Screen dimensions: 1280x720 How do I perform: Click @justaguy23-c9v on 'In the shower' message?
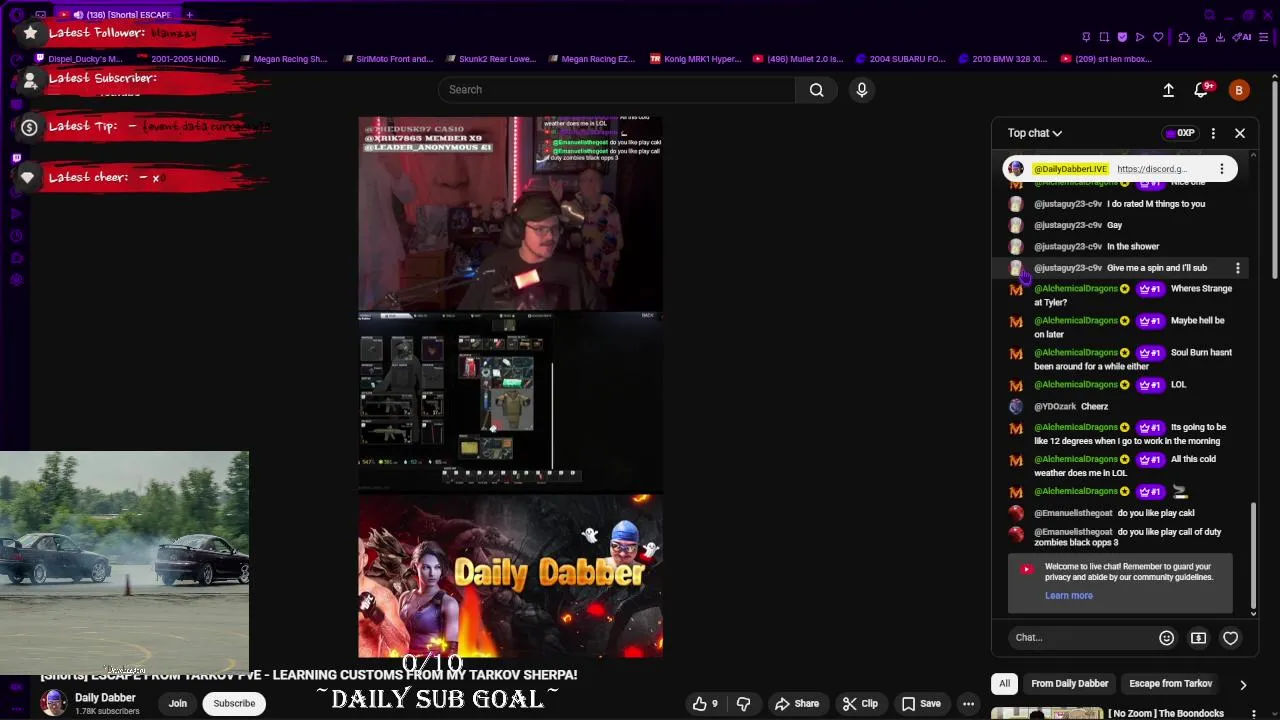[x=1068, y=247]
